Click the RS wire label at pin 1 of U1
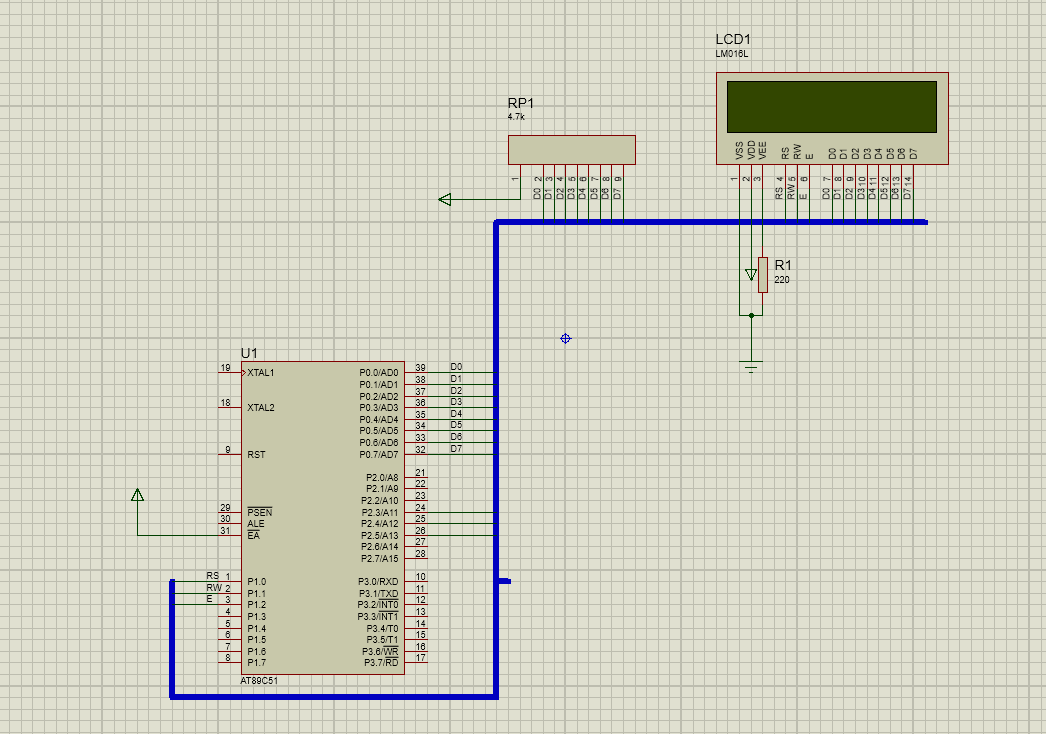The height and width of the screenshot is (734, 1046). pos(212,575)
